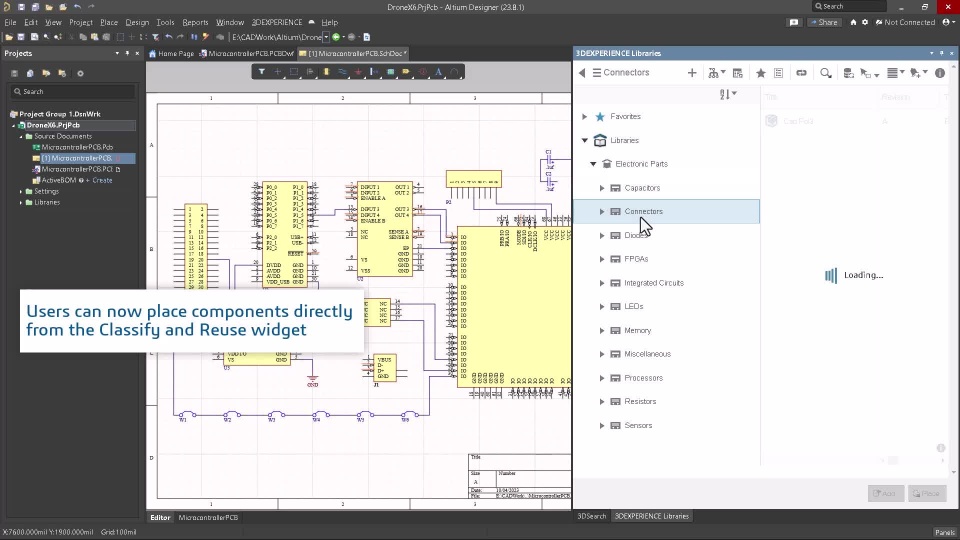
Task: Expand the Libraries folder in Projects
Action: coord(21,203)
